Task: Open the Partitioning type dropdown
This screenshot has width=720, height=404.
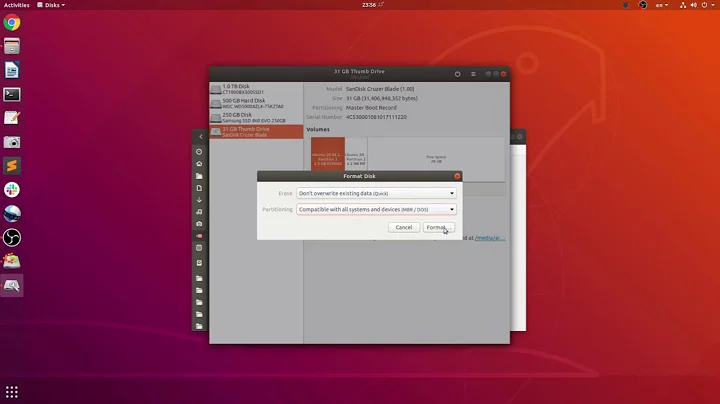Action: point(376,209)
